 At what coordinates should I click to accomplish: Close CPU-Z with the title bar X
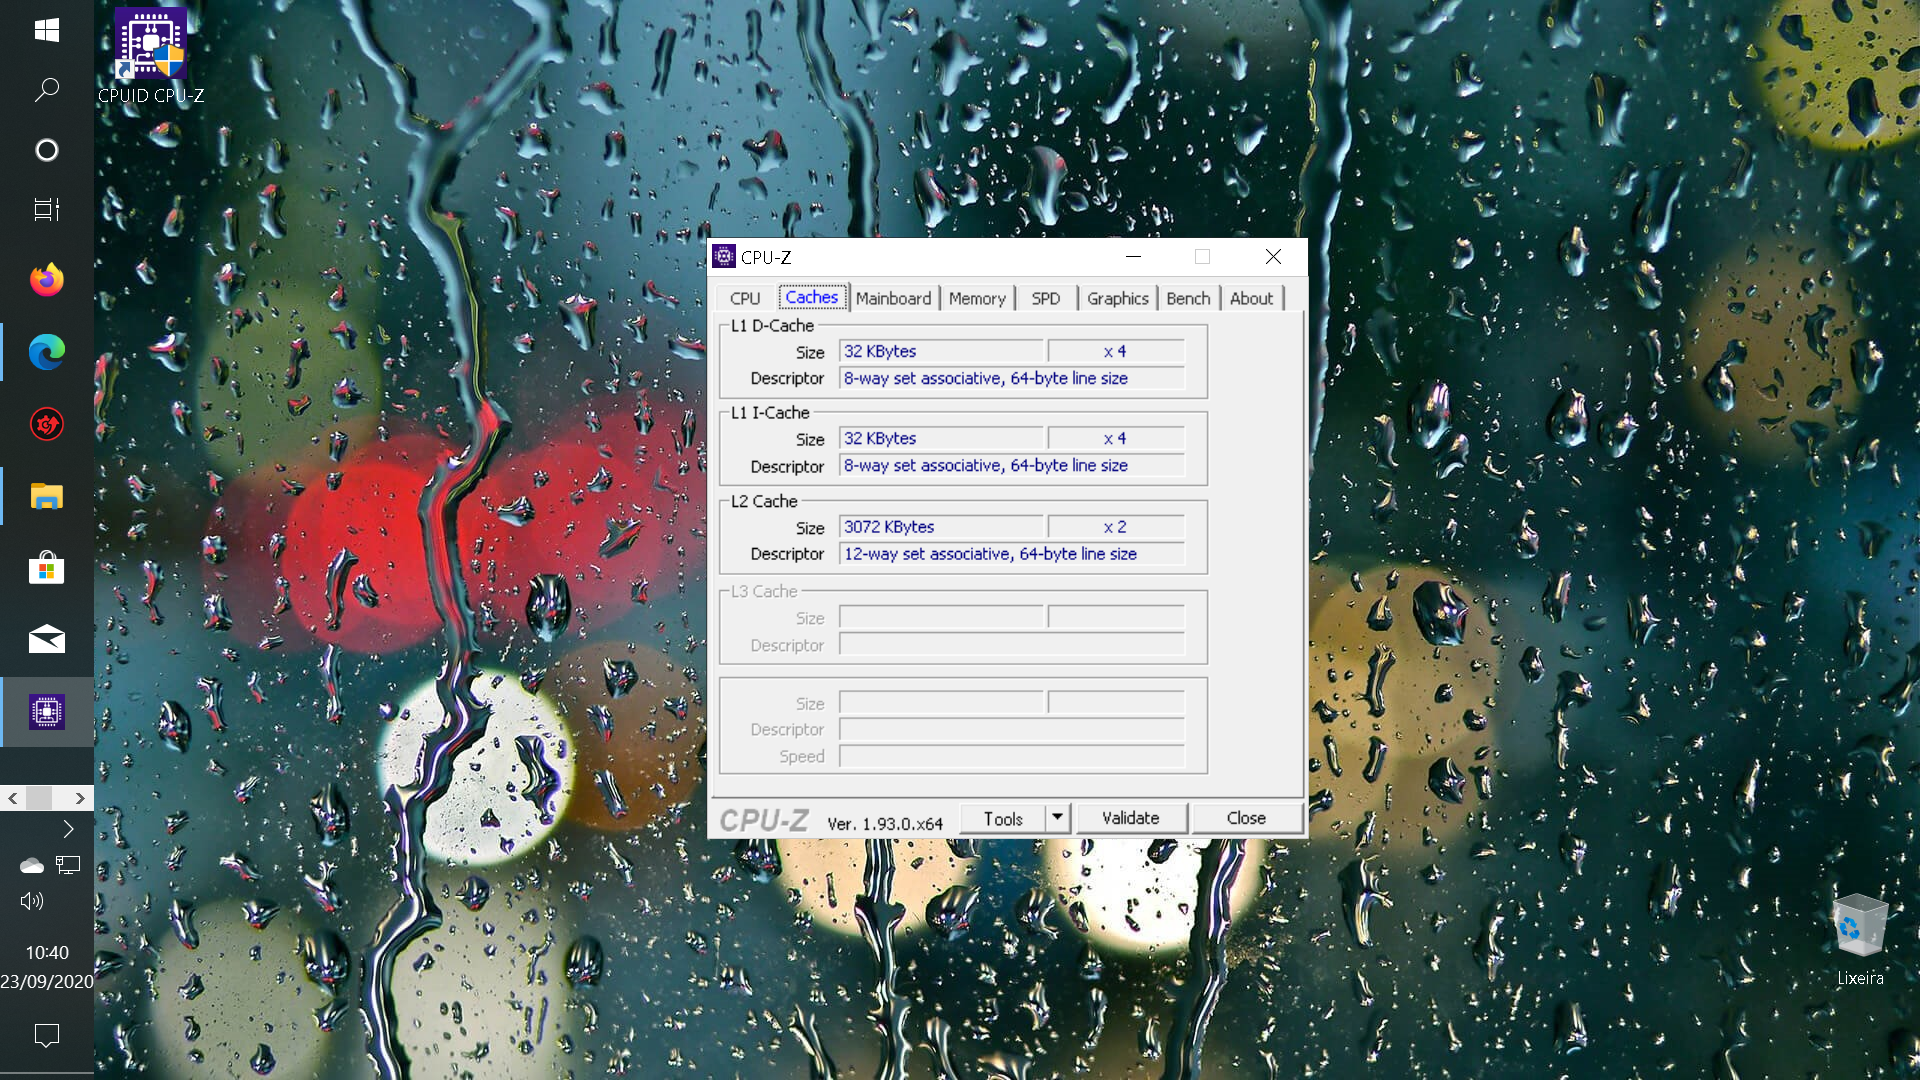1273,257
